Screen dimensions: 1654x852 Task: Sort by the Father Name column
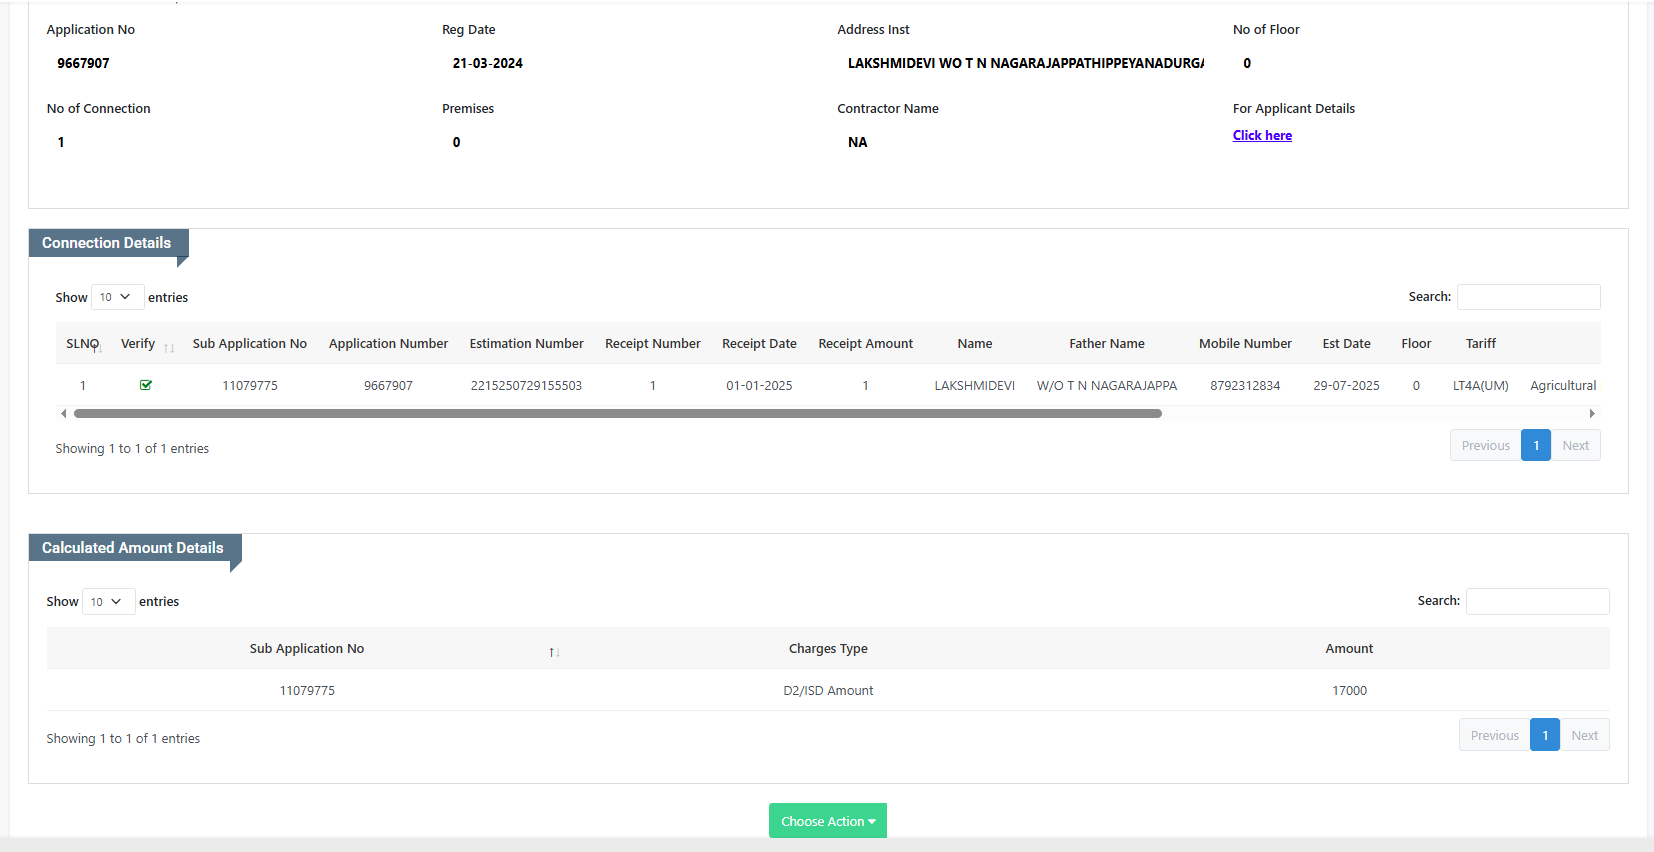[1107, 343]
